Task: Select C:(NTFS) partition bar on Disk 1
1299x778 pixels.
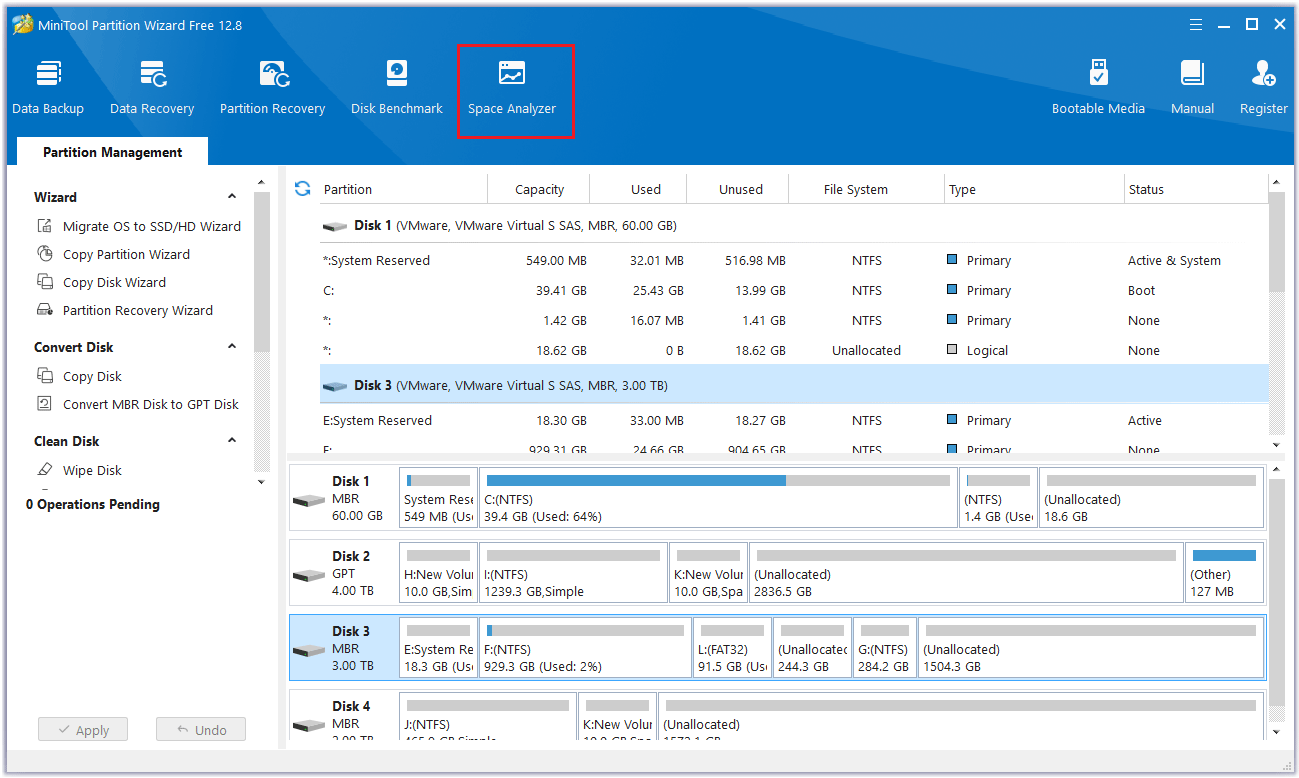Action: (718, 498)
